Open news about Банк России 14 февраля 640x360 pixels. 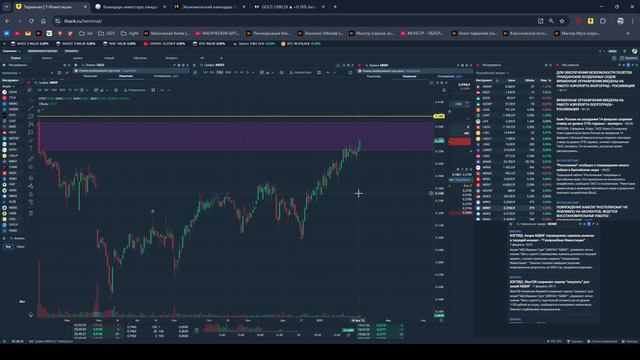594,121
